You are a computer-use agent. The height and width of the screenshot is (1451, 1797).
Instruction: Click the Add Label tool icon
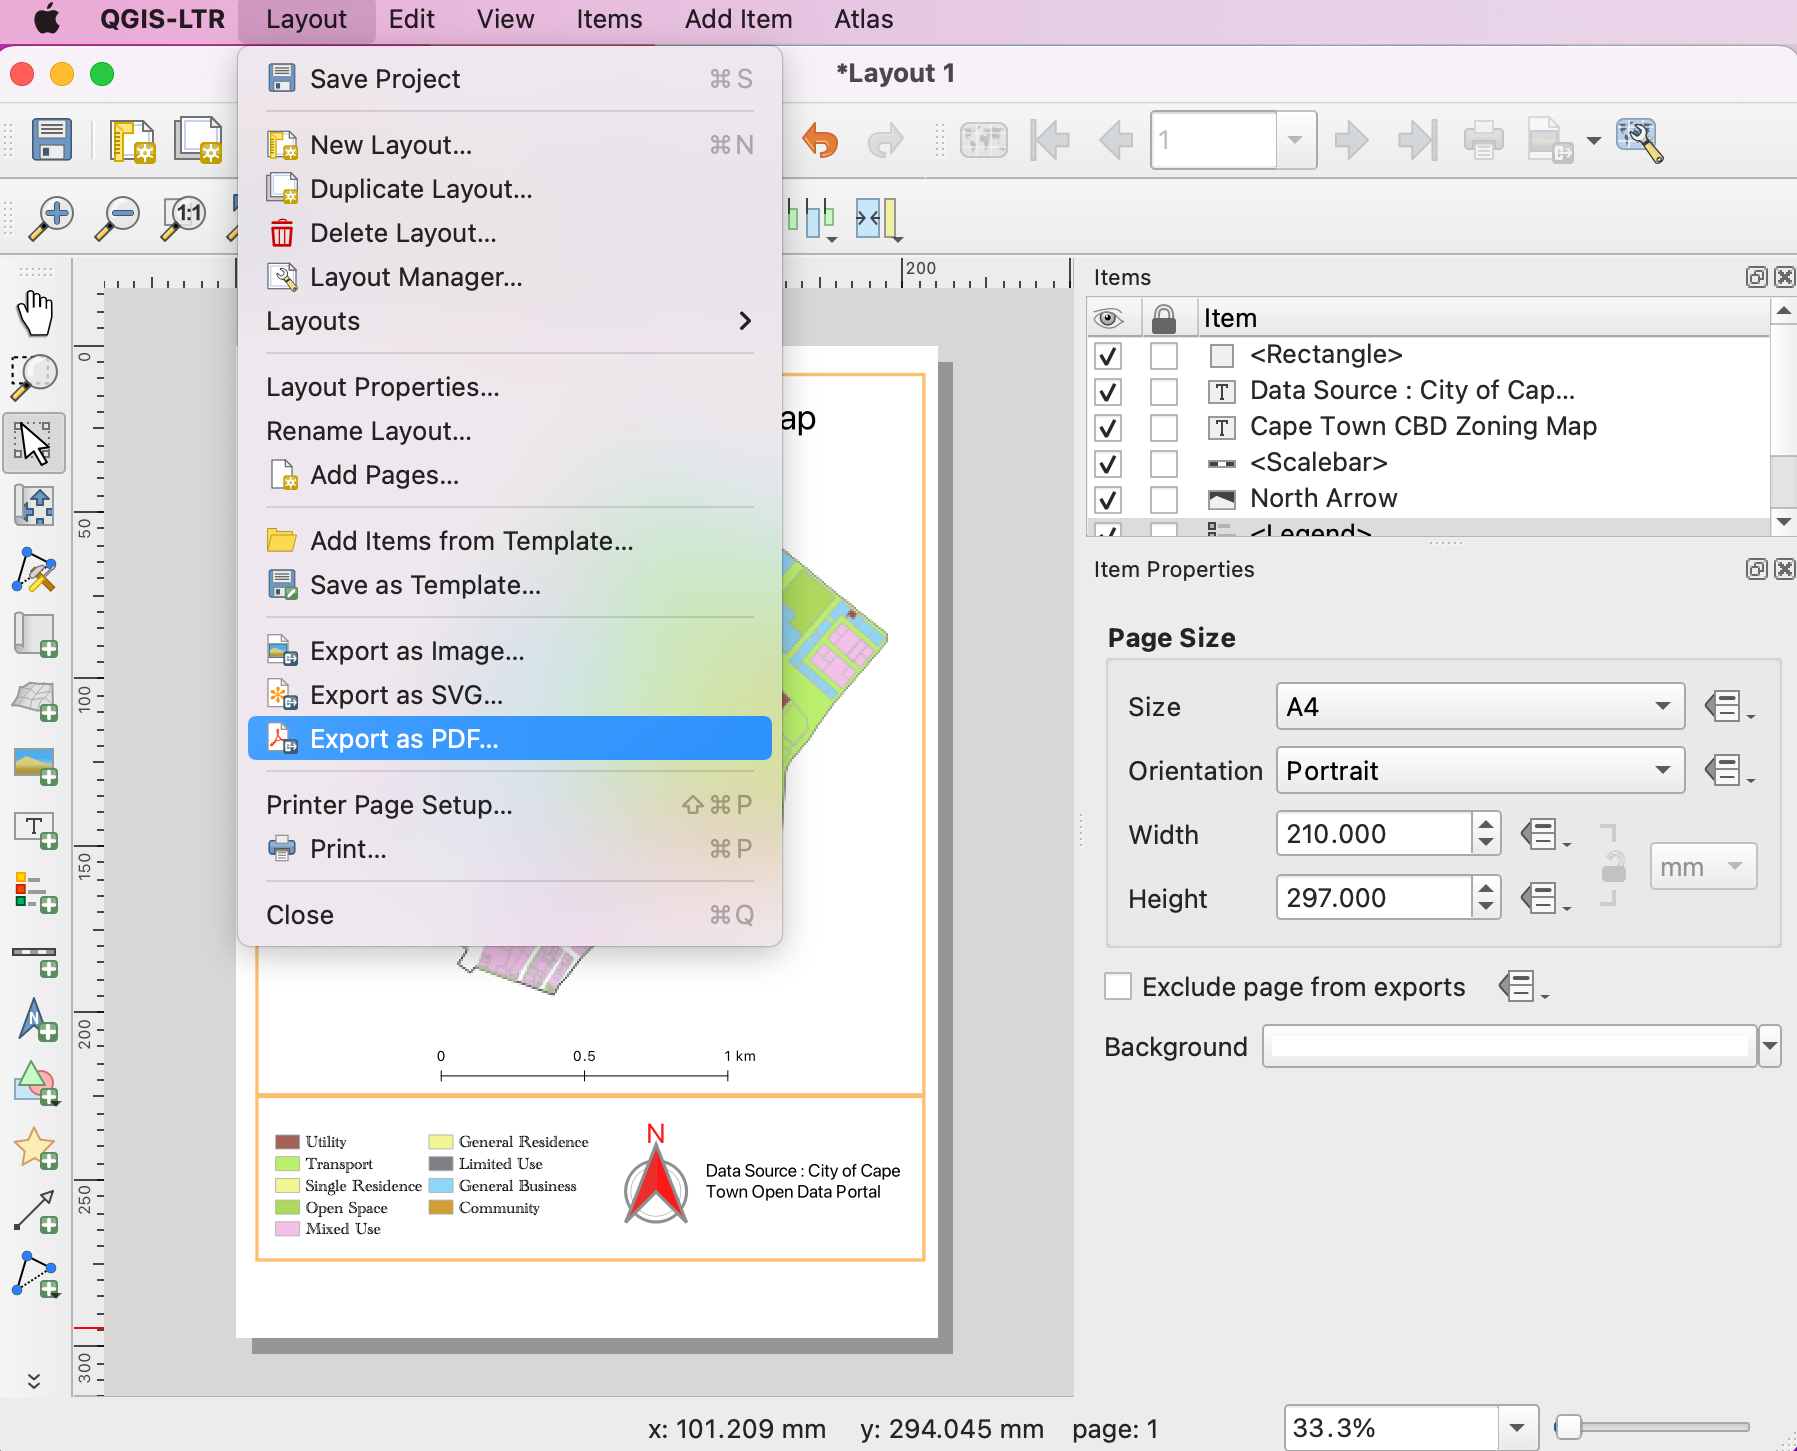click(x=35, y=829)
